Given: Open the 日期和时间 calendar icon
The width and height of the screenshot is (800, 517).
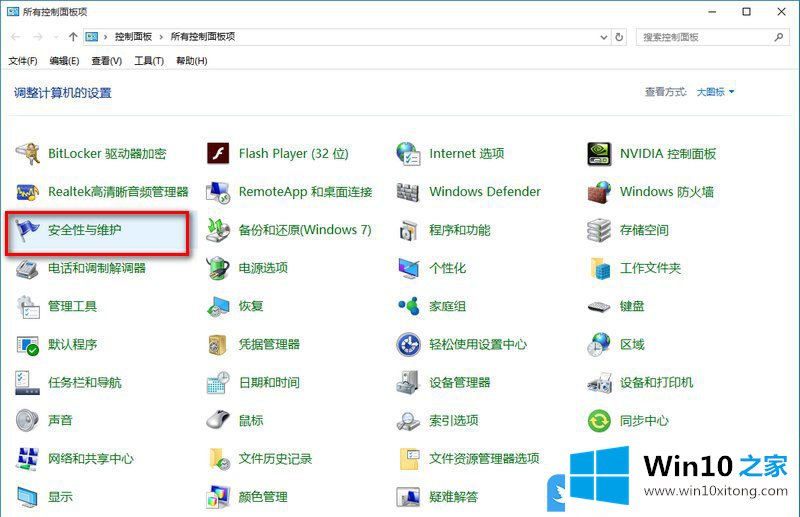Looking at the screenshot, I should click(218, 383).
